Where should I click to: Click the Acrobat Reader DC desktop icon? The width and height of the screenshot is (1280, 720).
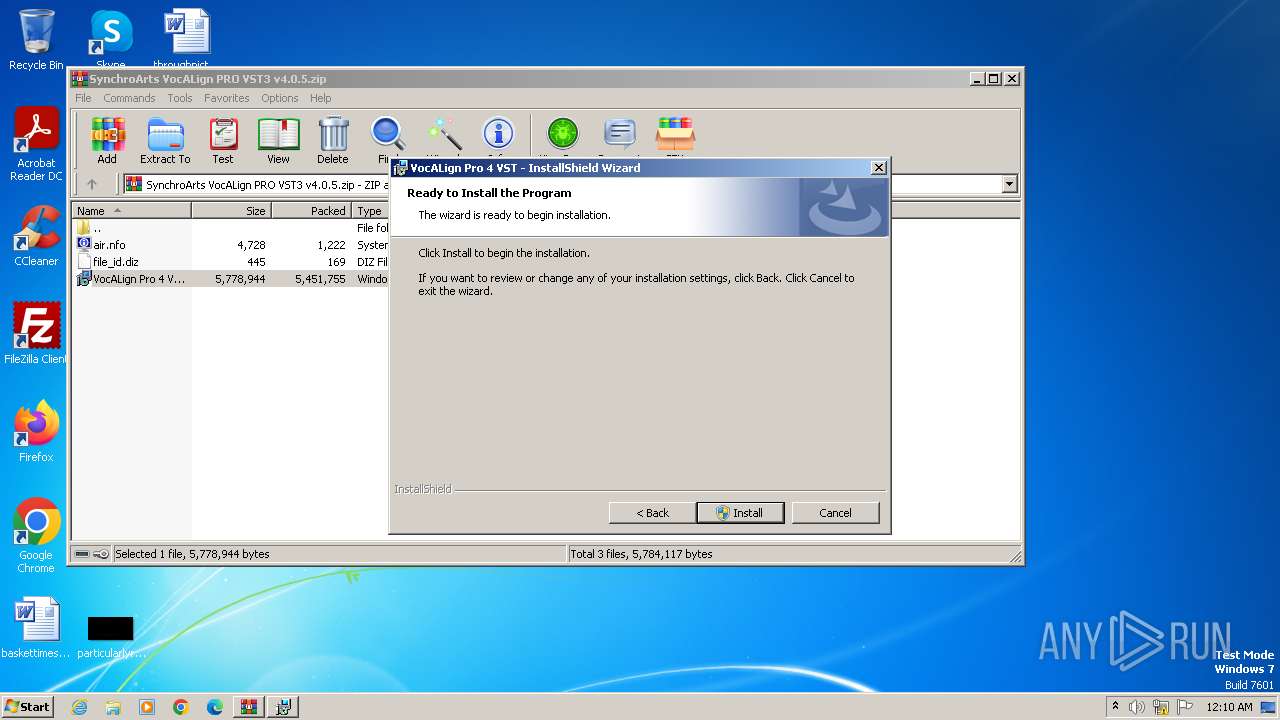point(36,145)
